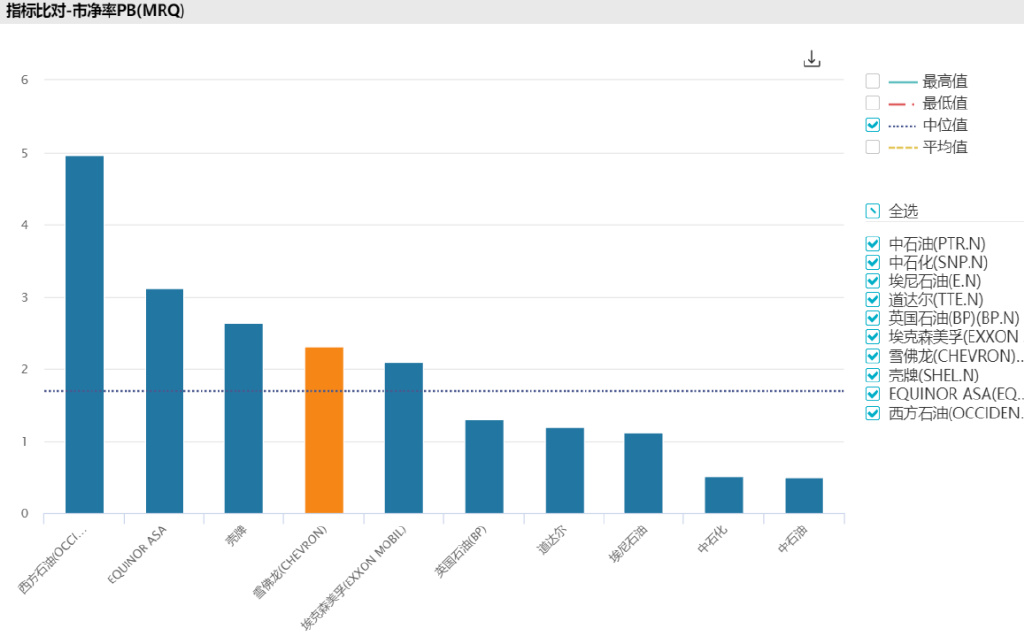1024x636 pixels.
Task: Click the EQUINOR ASA x-axis label
Action: point(137,554)
